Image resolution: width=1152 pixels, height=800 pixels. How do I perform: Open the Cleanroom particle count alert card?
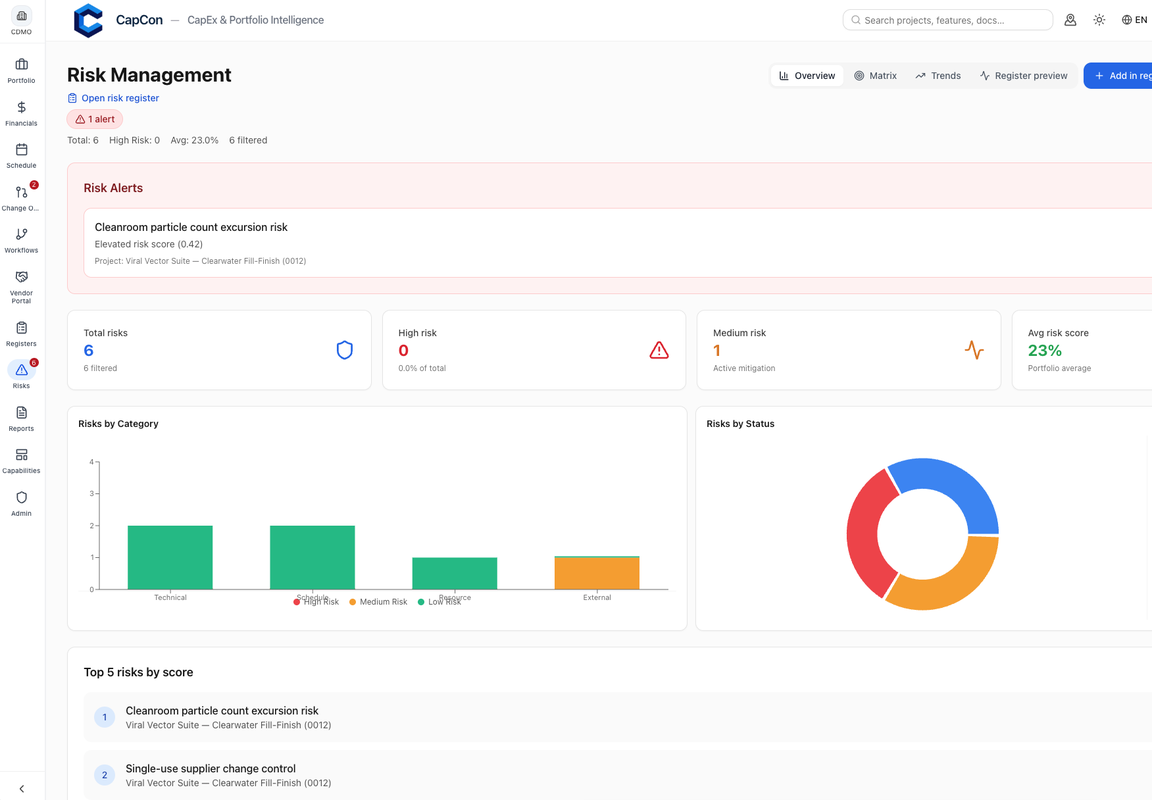coord(617,243)
